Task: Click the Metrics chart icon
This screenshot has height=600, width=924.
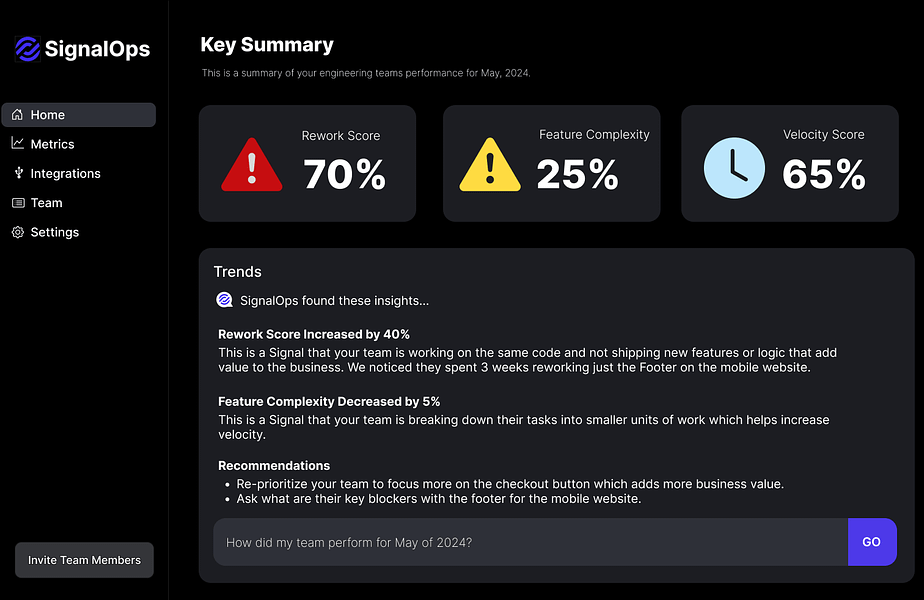Action: tap(17, 144)
